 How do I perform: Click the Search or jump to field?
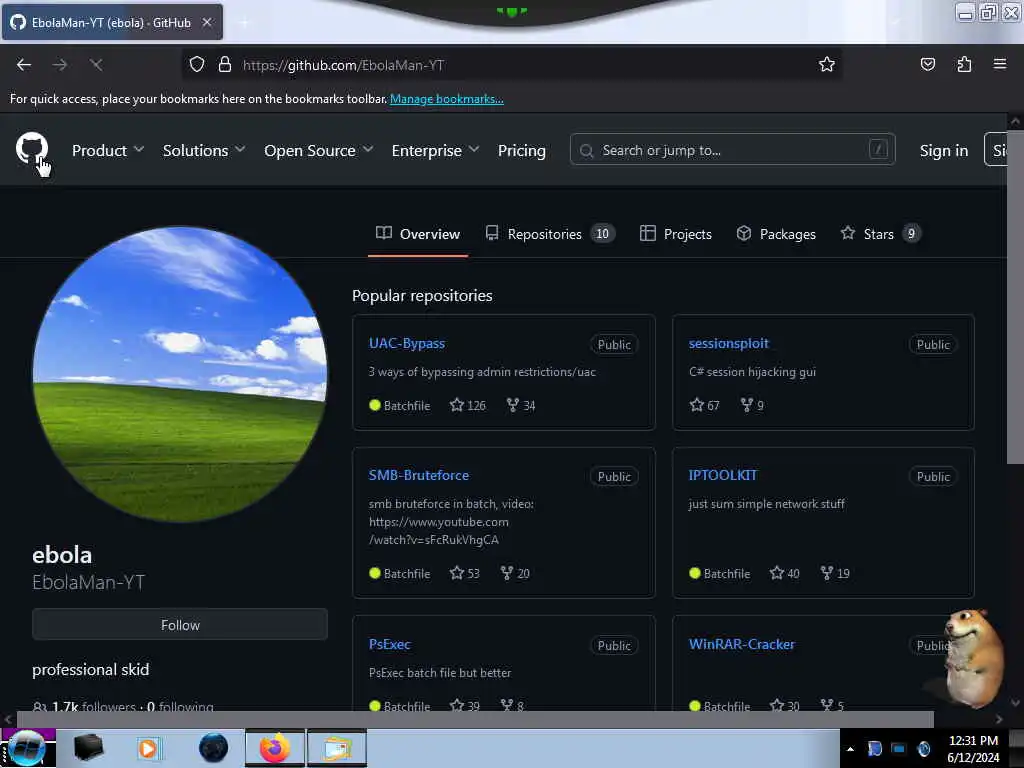732,150
